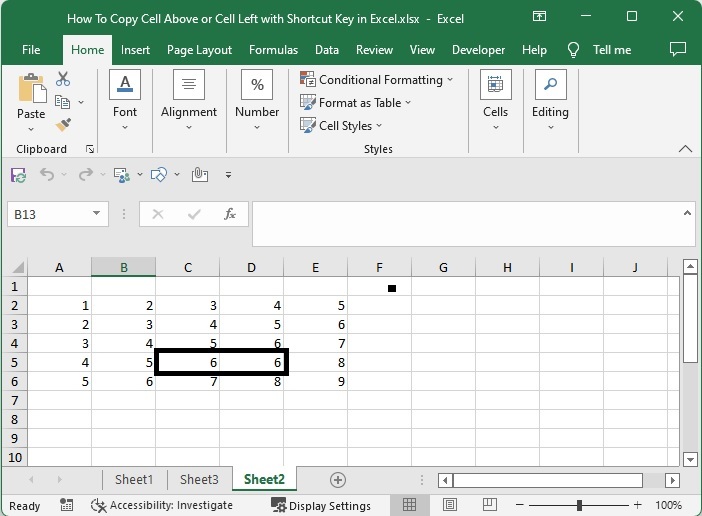This screenshot has height=516, width=702.
Task: Click the Cut scissors icon
Action: 63,79
